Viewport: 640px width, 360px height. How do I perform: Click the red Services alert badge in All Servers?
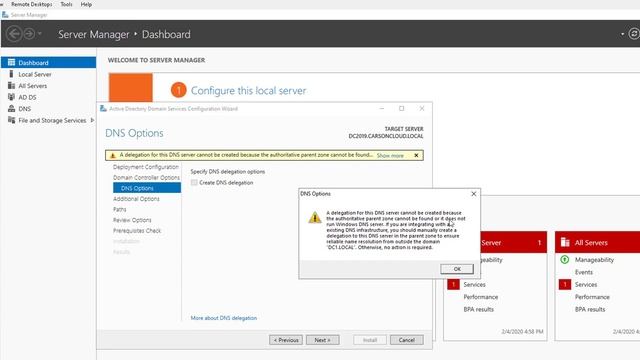(565, 284)
